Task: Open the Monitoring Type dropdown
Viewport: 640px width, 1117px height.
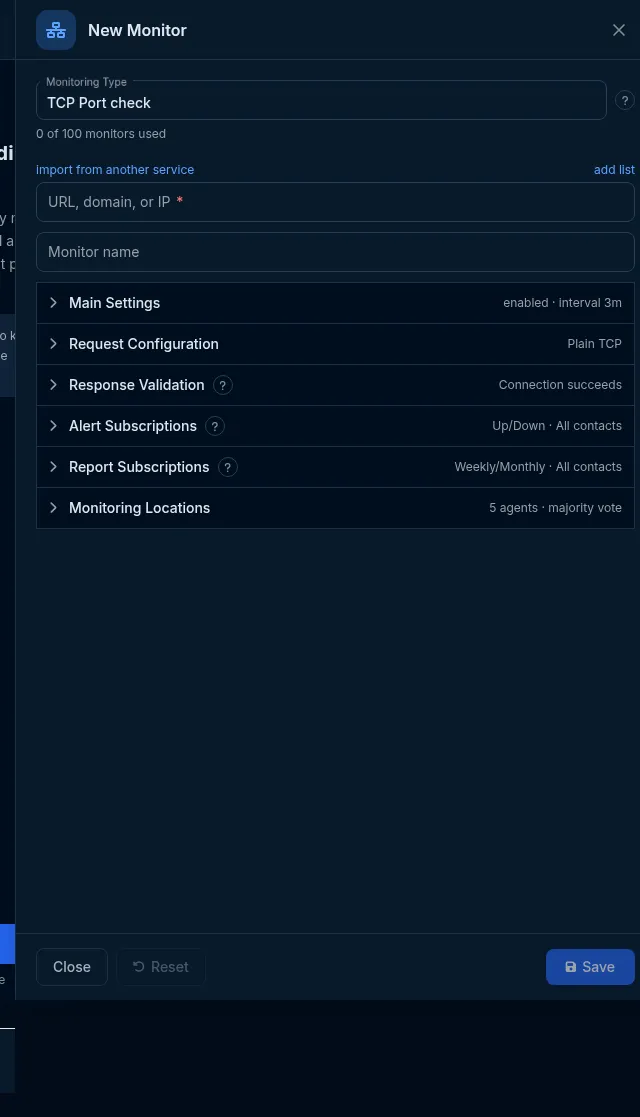Action: click(321, 100)
